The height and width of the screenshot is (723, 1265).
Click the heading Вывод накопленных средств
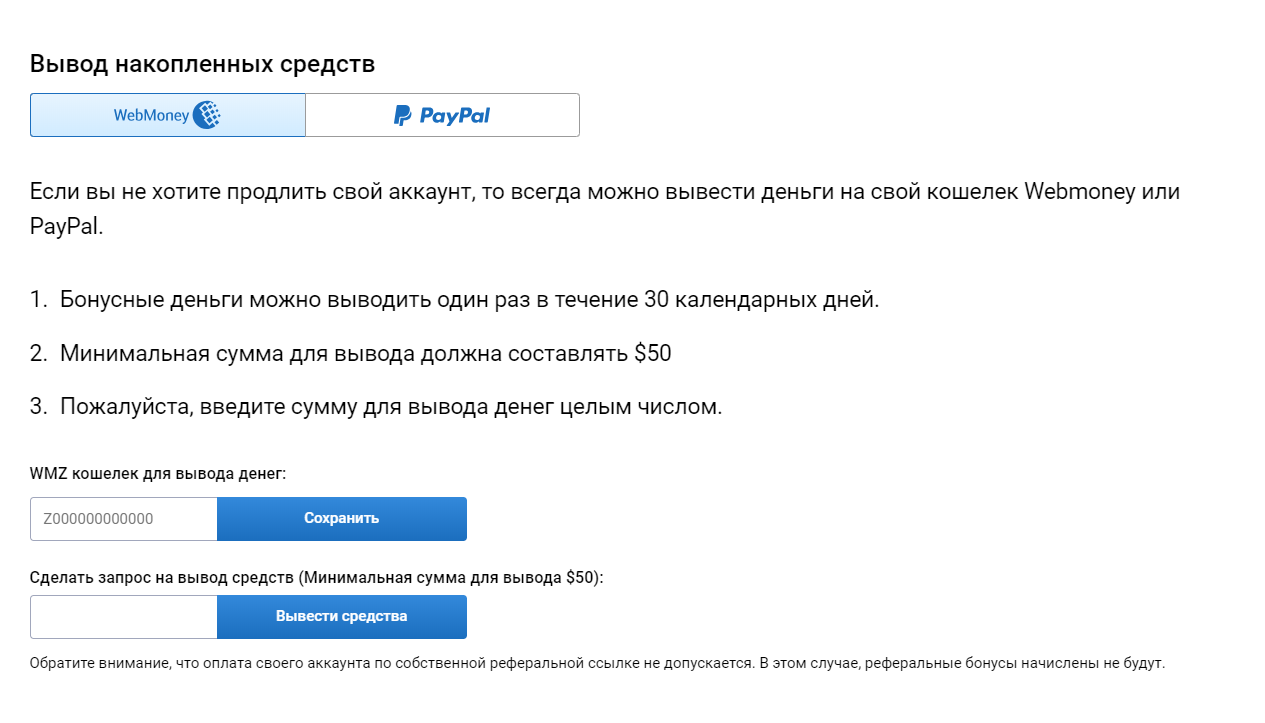coord(203,64)
